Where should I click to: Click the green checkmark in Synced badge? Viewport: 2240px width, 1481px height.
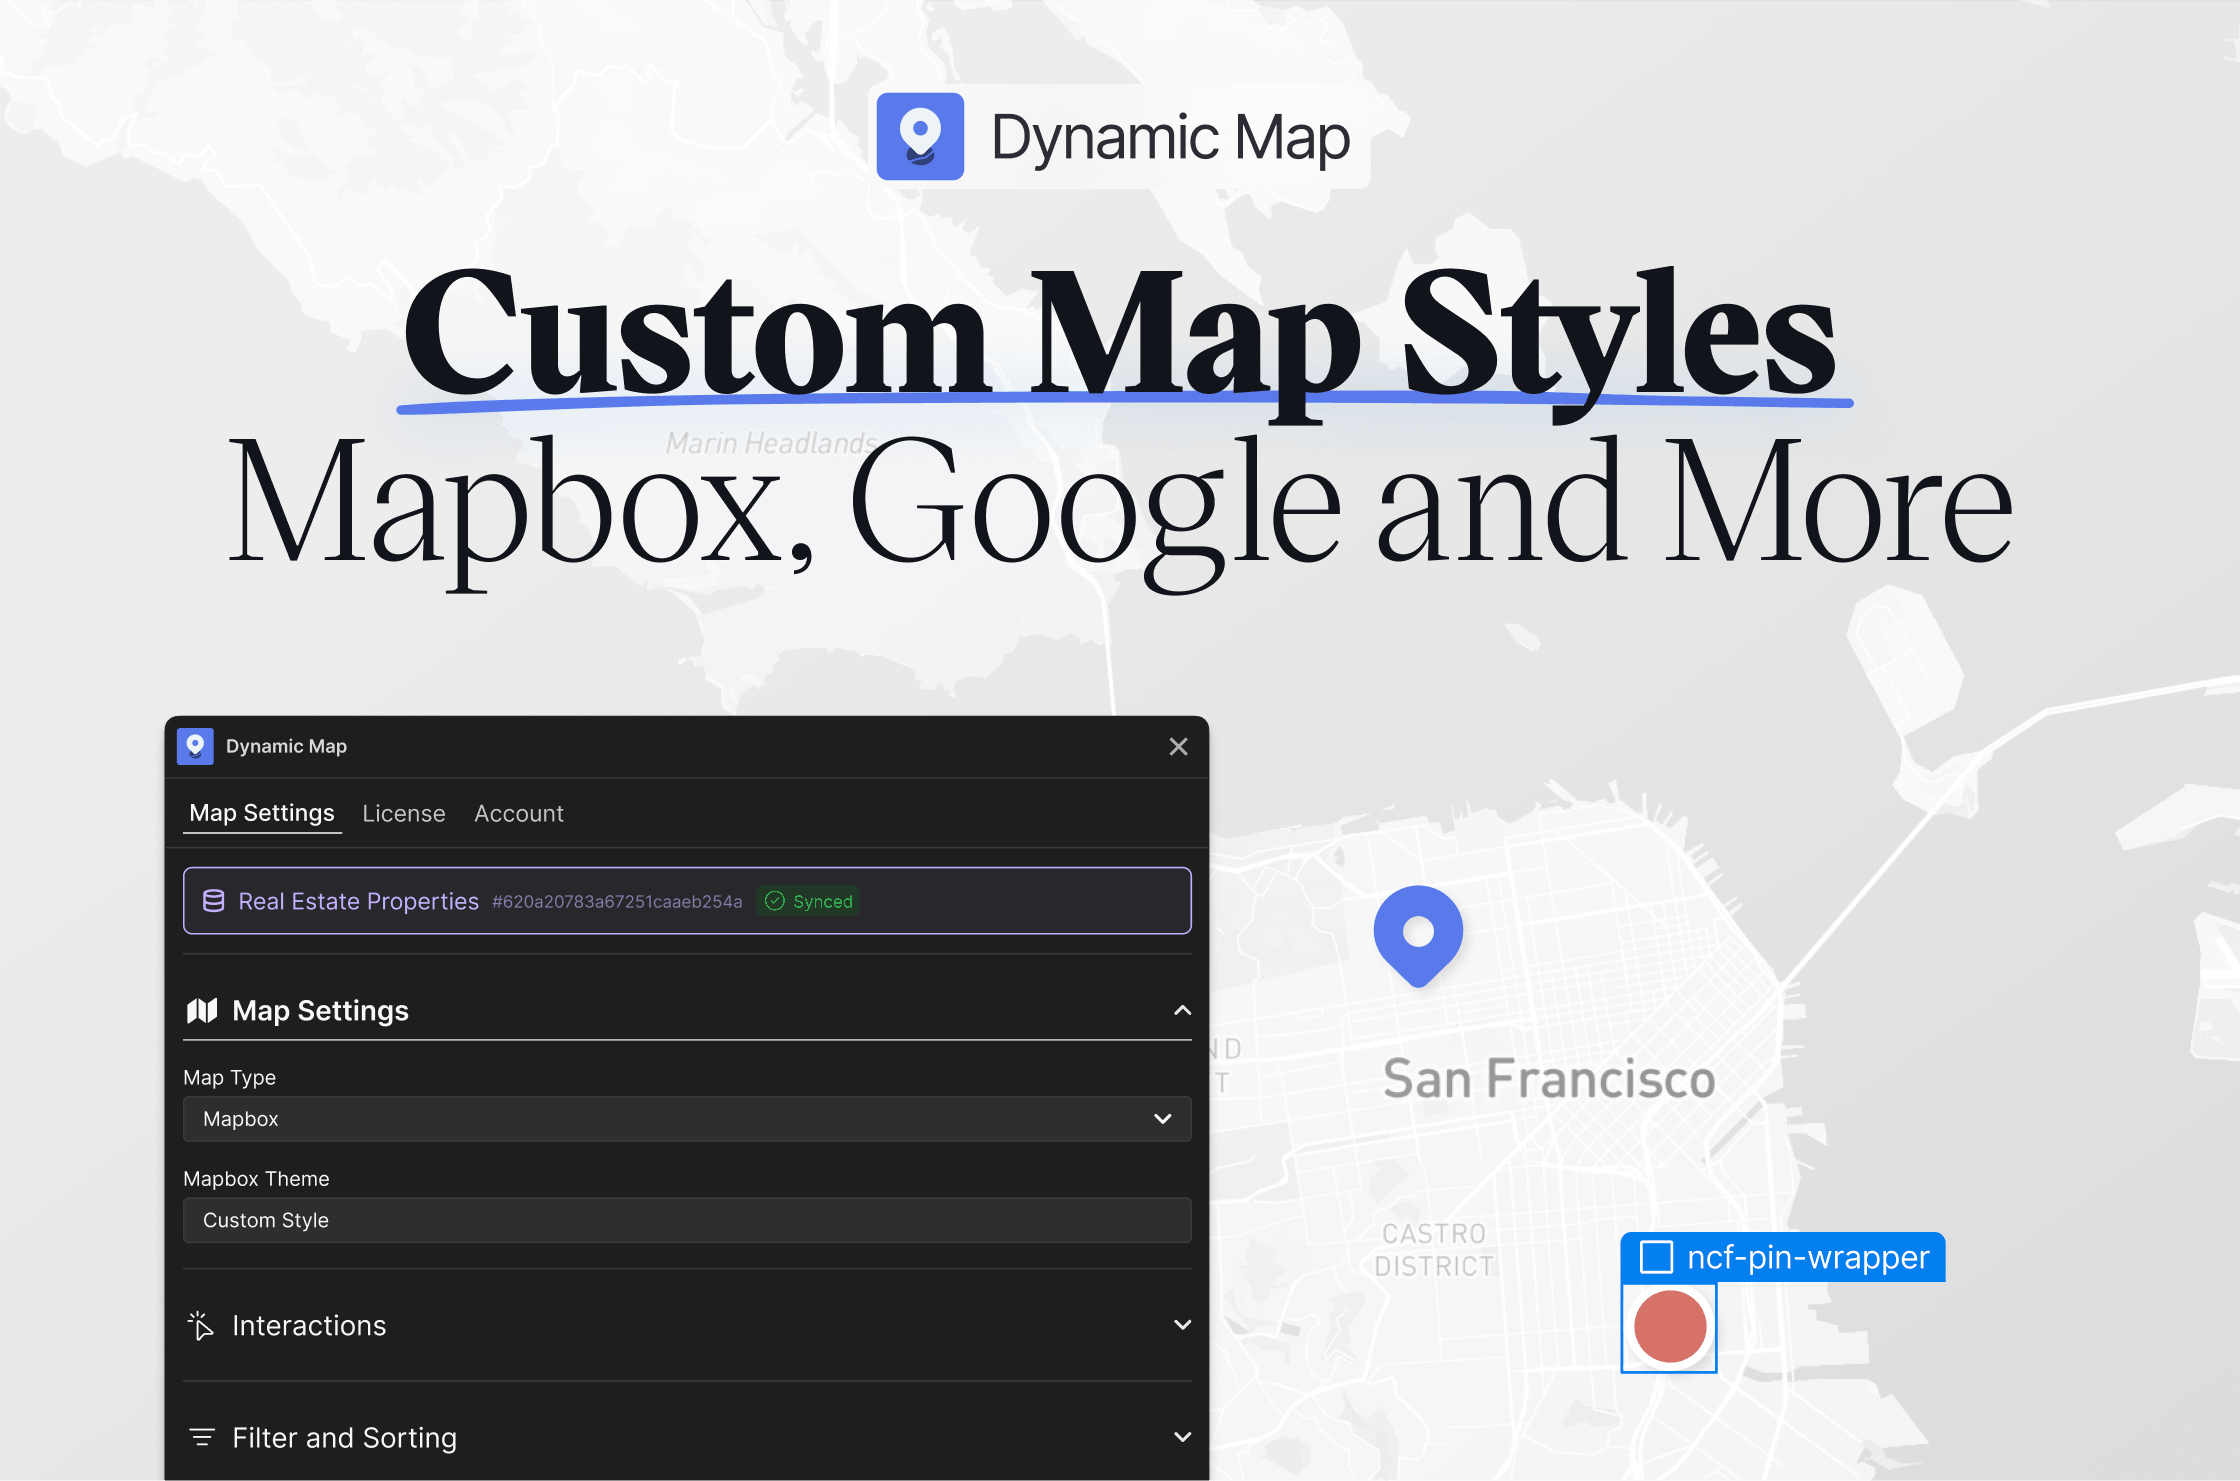tap(774, 901)
